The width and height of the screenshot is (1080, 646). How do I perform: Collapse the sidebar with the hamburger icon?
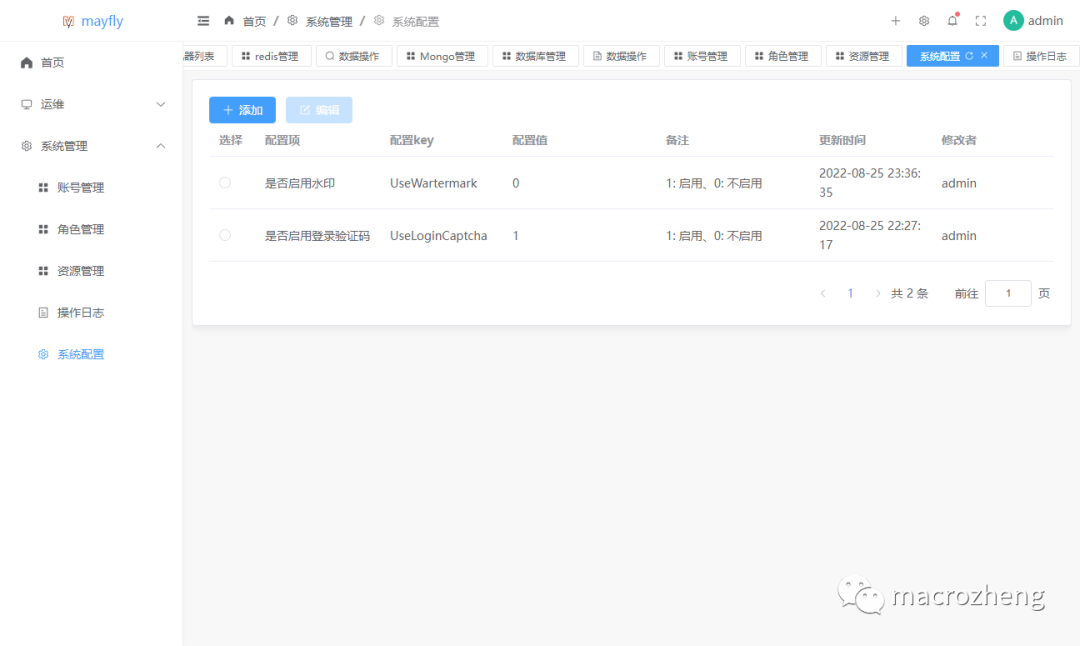coord(203,20)
